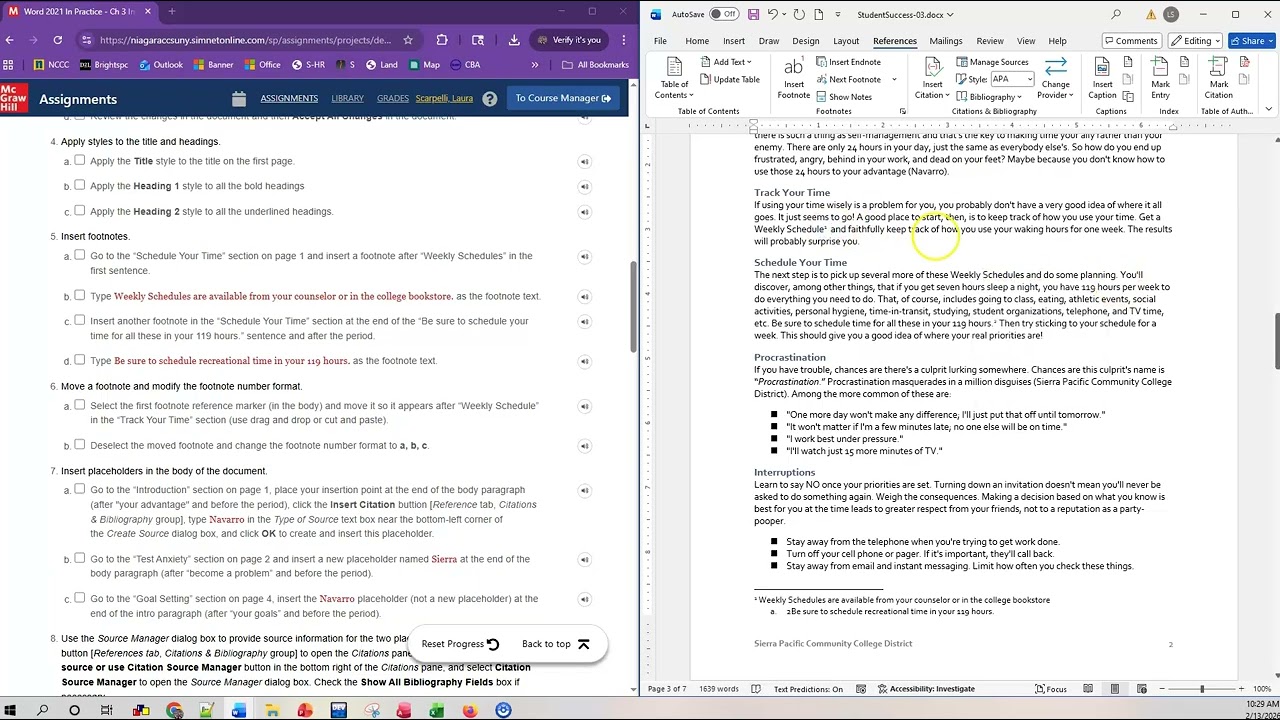This screenshot has width=1280, height=720.
Task: Click the Chrome icon in the taskbar
Action: tap(174, 711)
